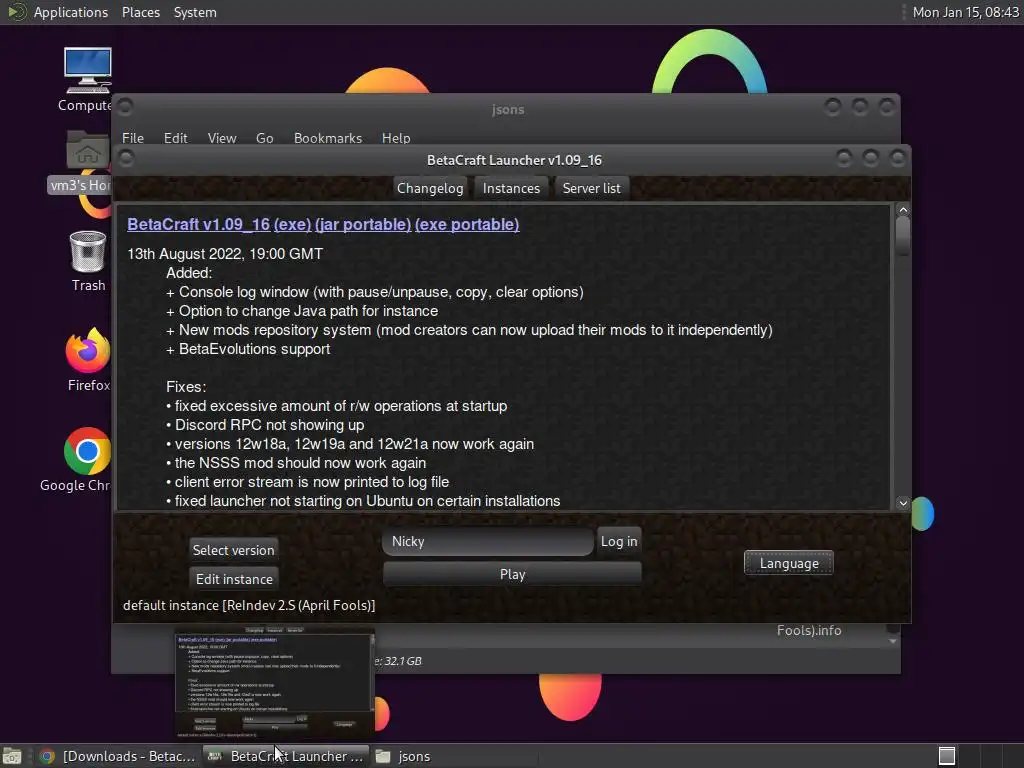
Task: Open the (exe) download link
Action: pos(293,224)
